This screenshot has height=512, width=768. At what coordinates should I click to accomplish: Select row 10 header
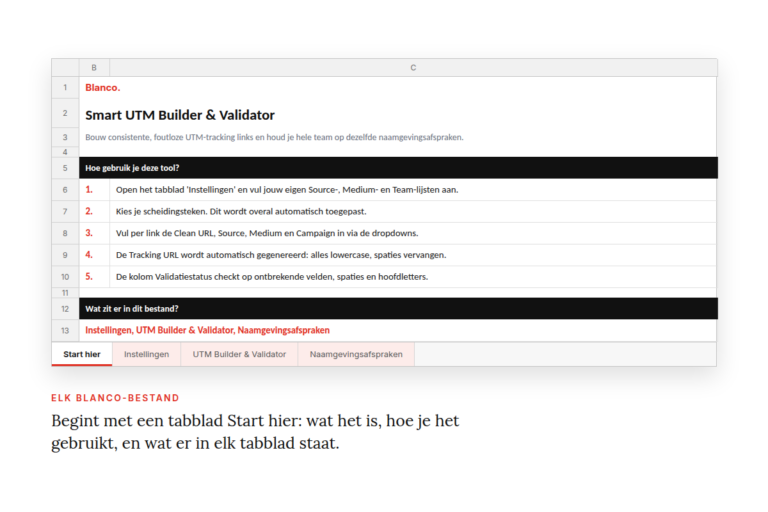point(65,277)
